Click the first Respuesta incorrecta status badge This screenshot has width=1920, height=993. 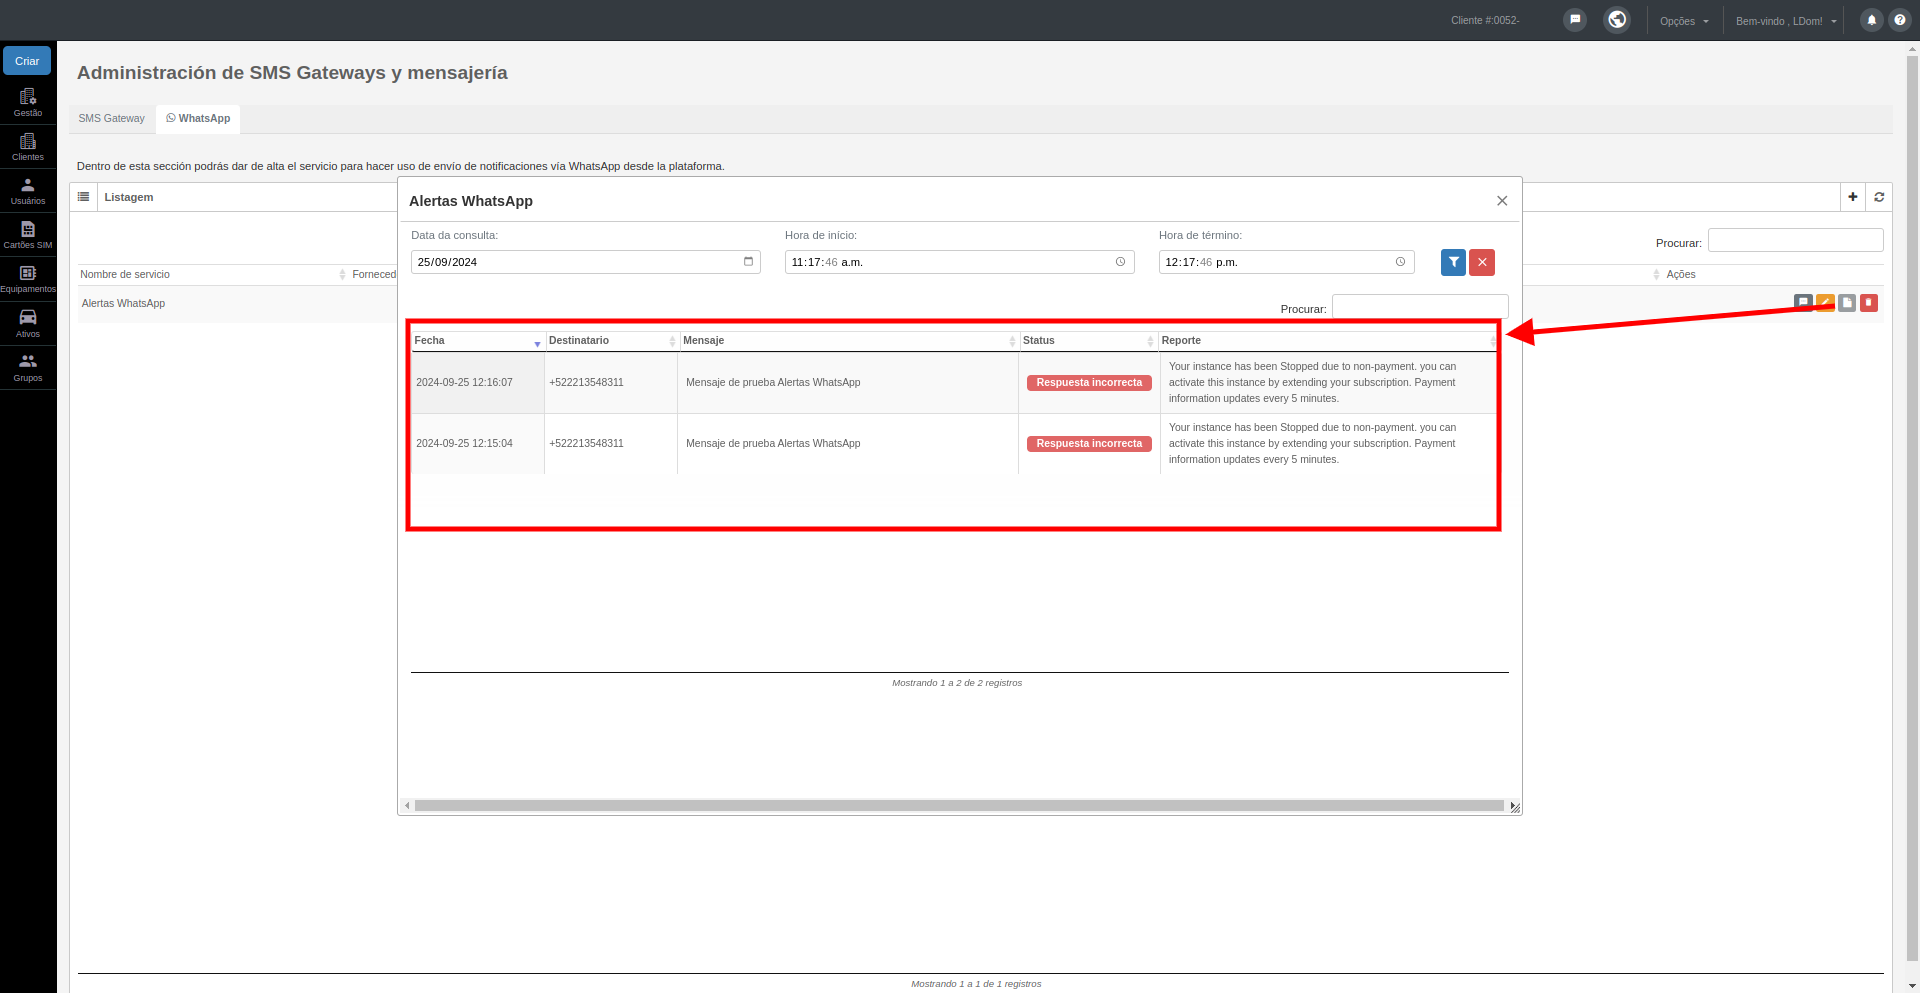click(x=1089, y=383)
